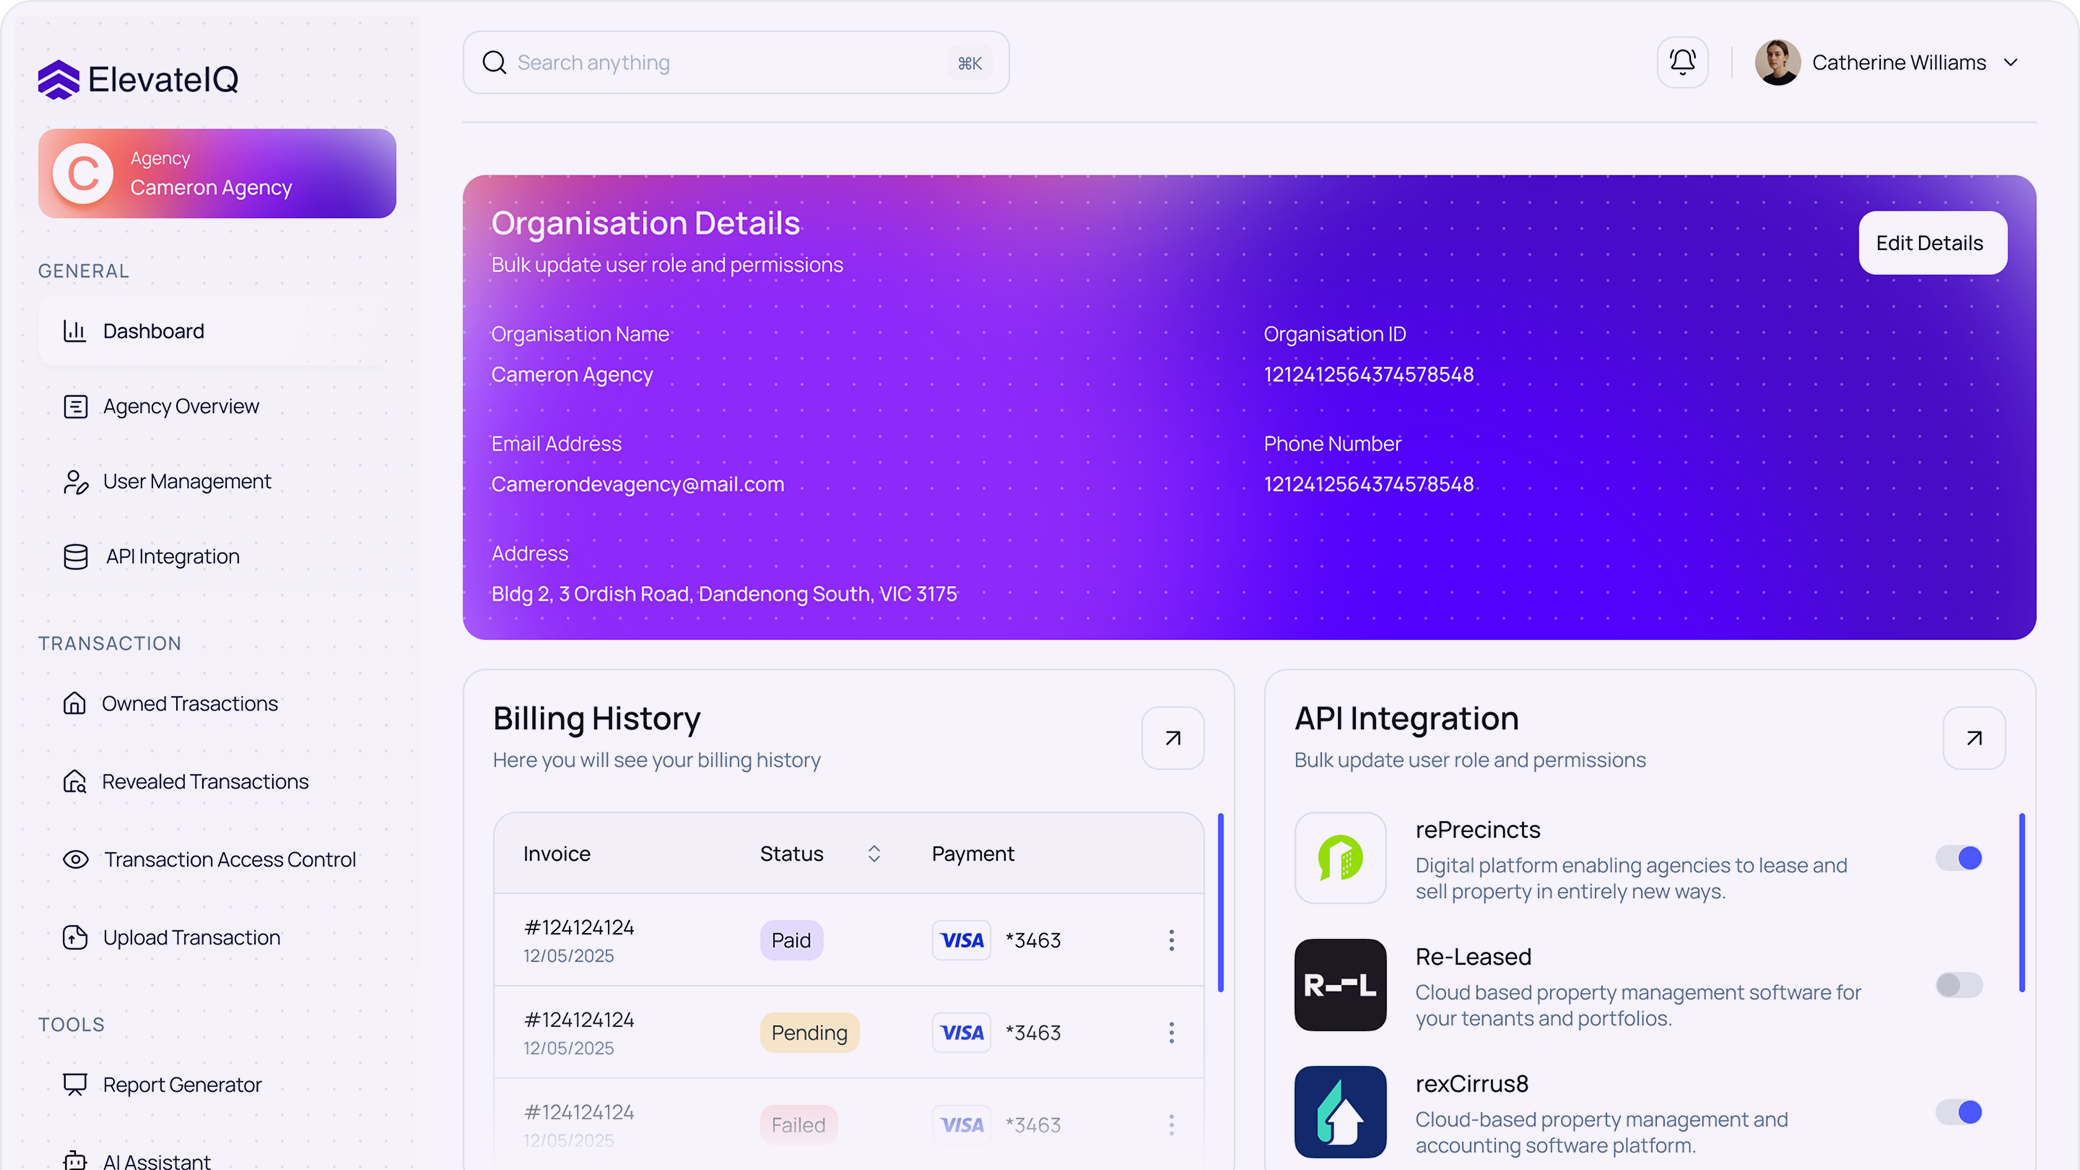Click the ElevateIQ logo
Image resolution: width=2080 pixels, height=1170 pixels.
[x=138, y=79]
